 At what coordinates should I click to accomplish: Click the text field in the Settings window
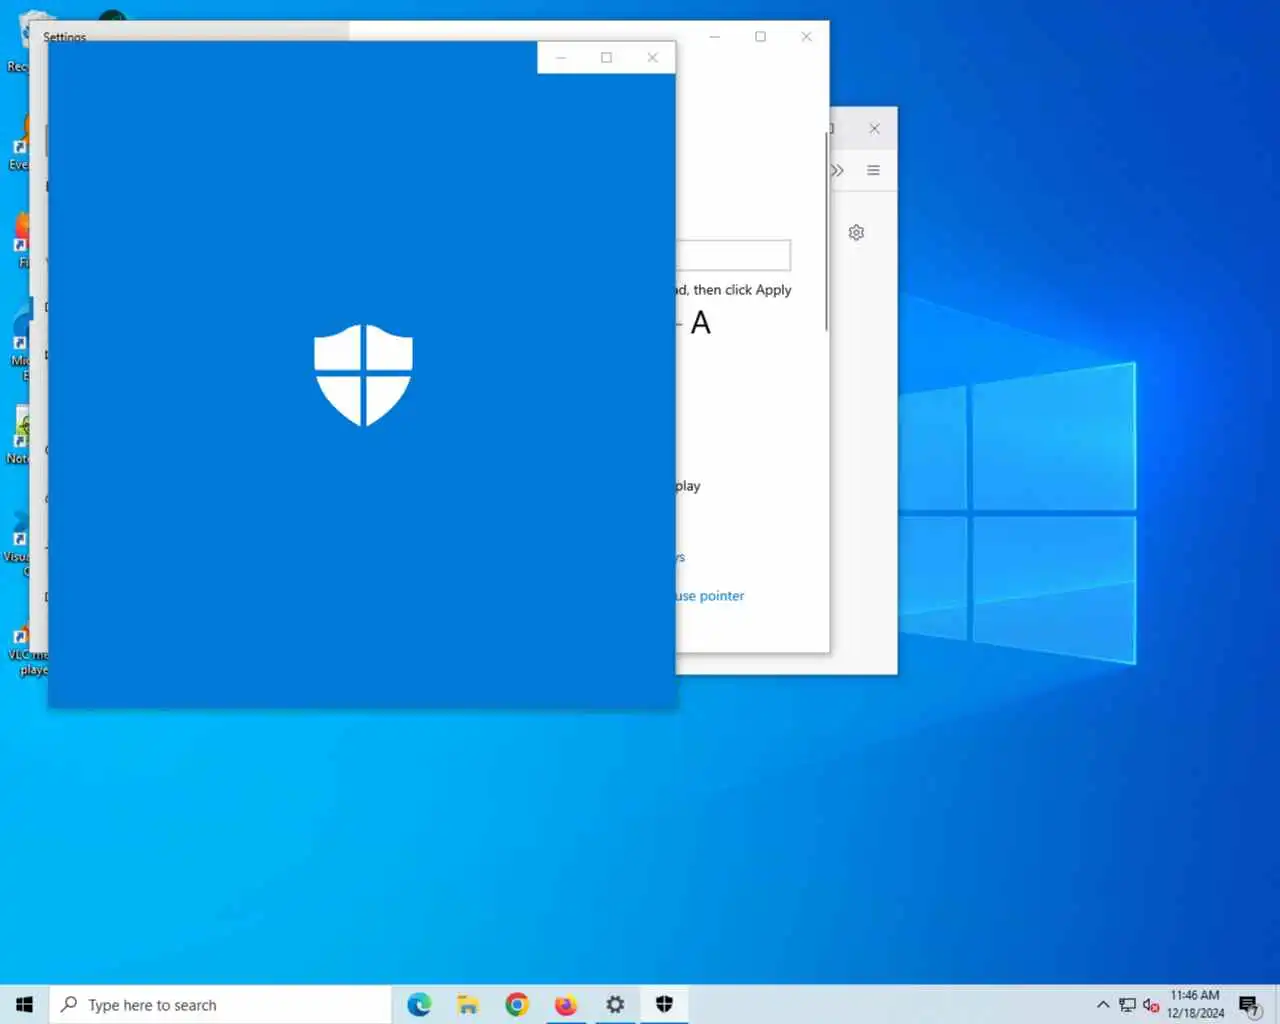(x=733, y=255)
